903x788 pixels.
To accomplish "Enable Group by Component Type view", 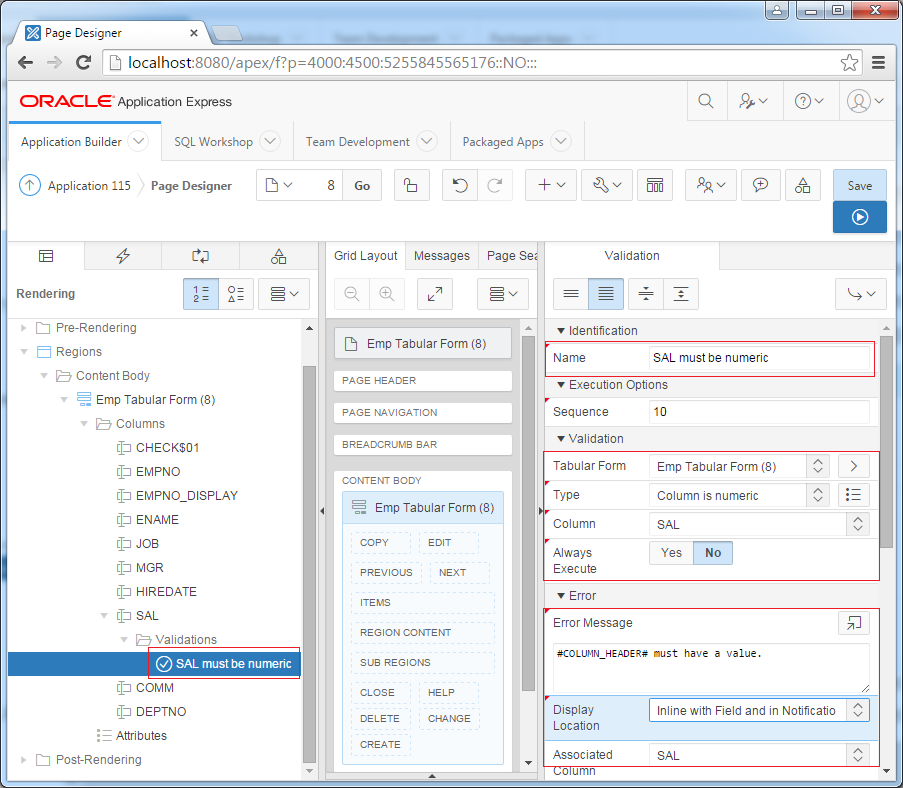I will (236, 294).
